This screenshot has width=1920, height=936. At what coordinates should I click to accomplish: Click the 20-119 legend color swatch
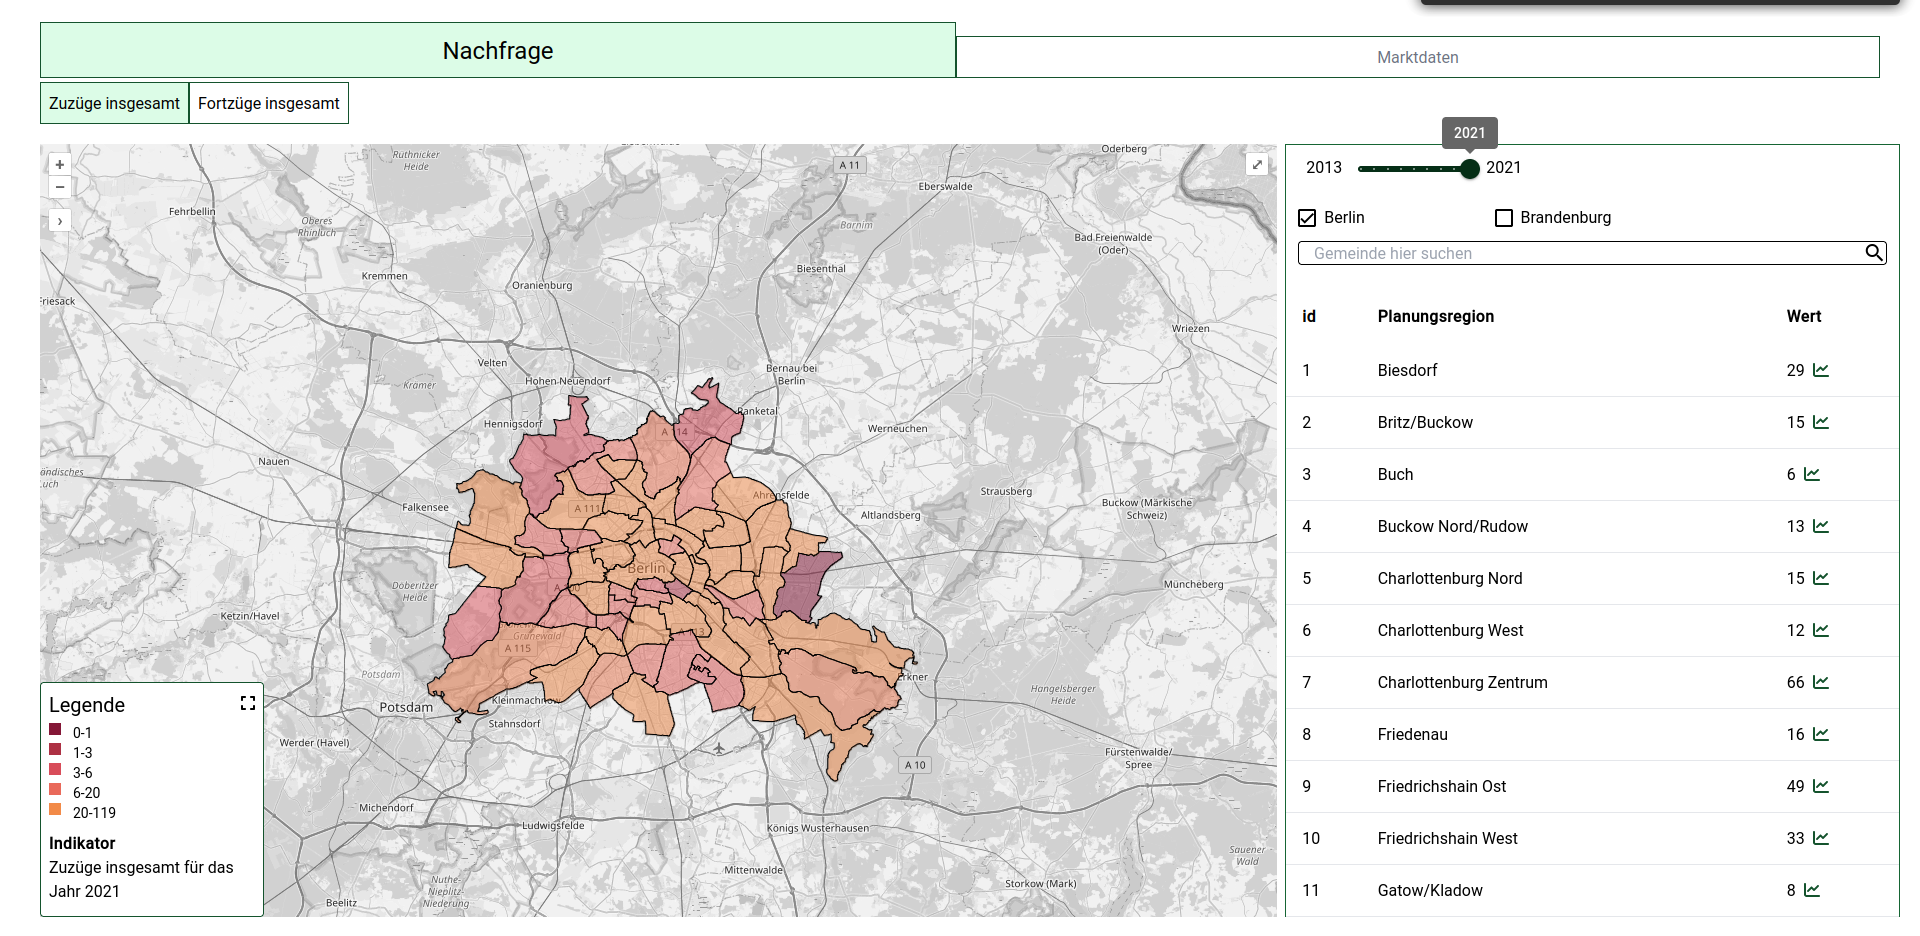(x=55, y=809)
